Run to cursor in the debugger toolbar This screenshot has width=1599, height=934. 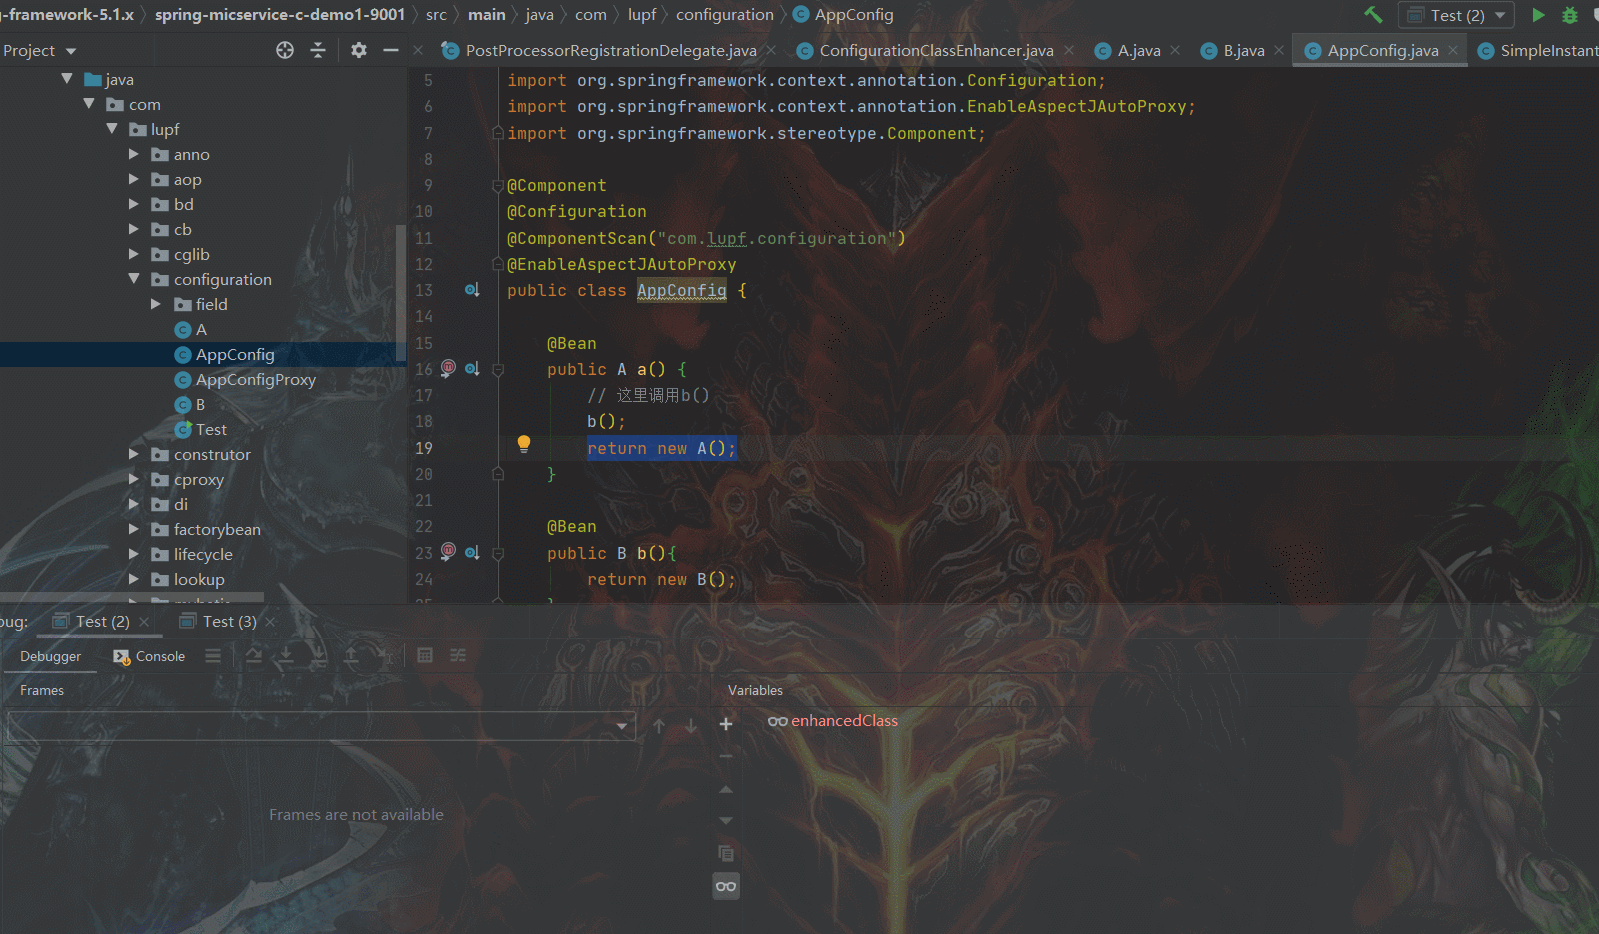tap(385, 656)
